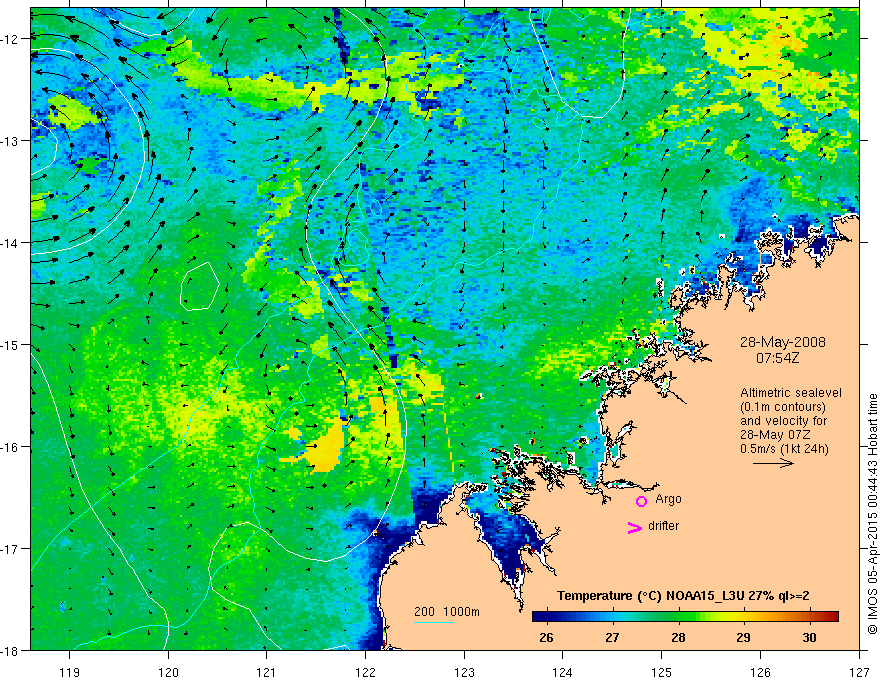Click the longitude axis label '122'
The height and width of the screenshot is (680, 880).
(x=365, y=672)
